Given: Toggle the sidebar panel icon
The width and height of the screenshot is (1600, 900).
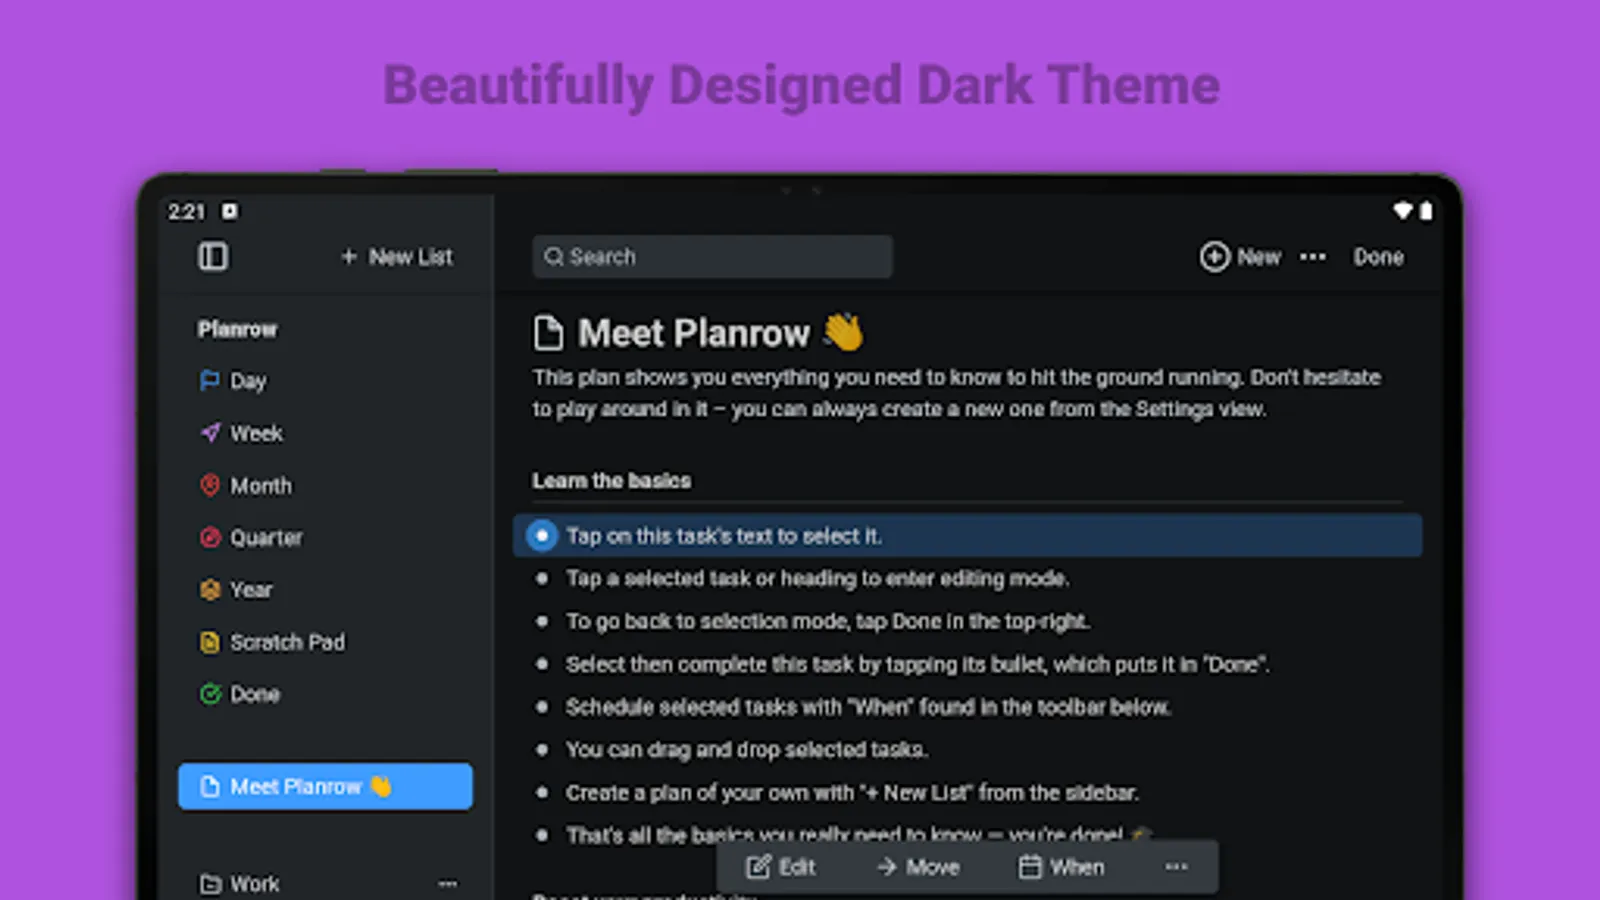Looking at the screenshot, I should tap(213, 257).
